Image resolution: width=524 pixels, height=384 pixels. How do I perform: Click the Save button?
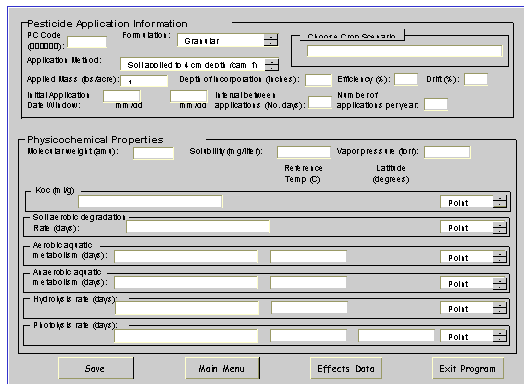tap(96, 368)
